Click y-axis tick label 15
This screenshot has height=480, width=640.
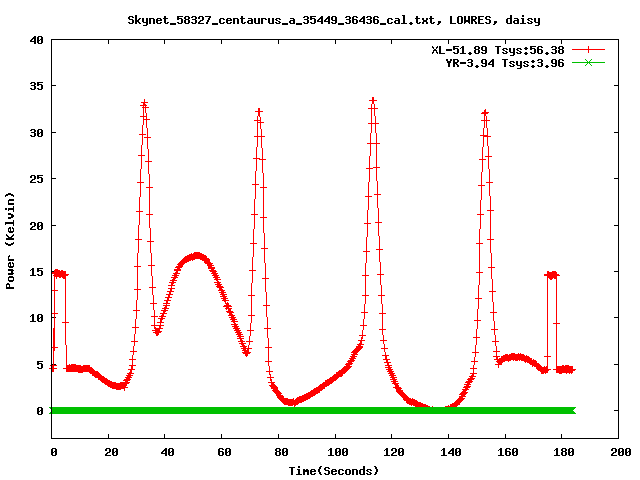(36, 272)
